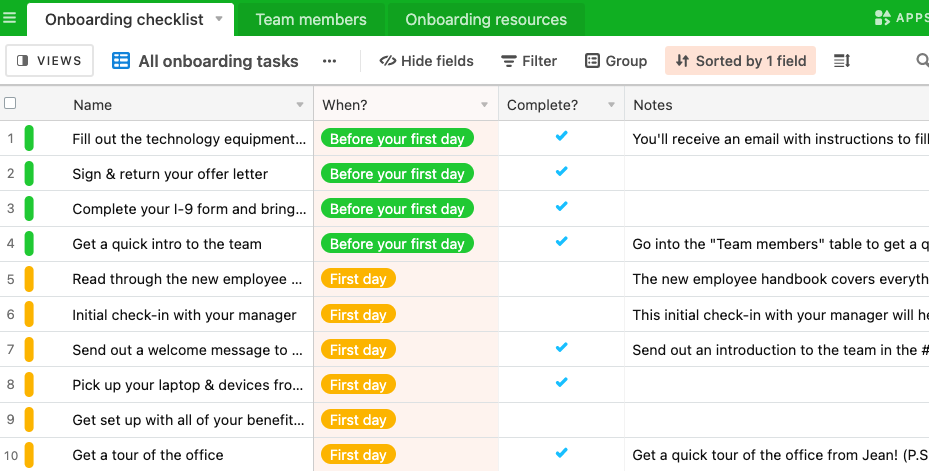Check Complete for Initial check-in with your manager
Viewport: 929px width, 471px height.
pos(562,315)
